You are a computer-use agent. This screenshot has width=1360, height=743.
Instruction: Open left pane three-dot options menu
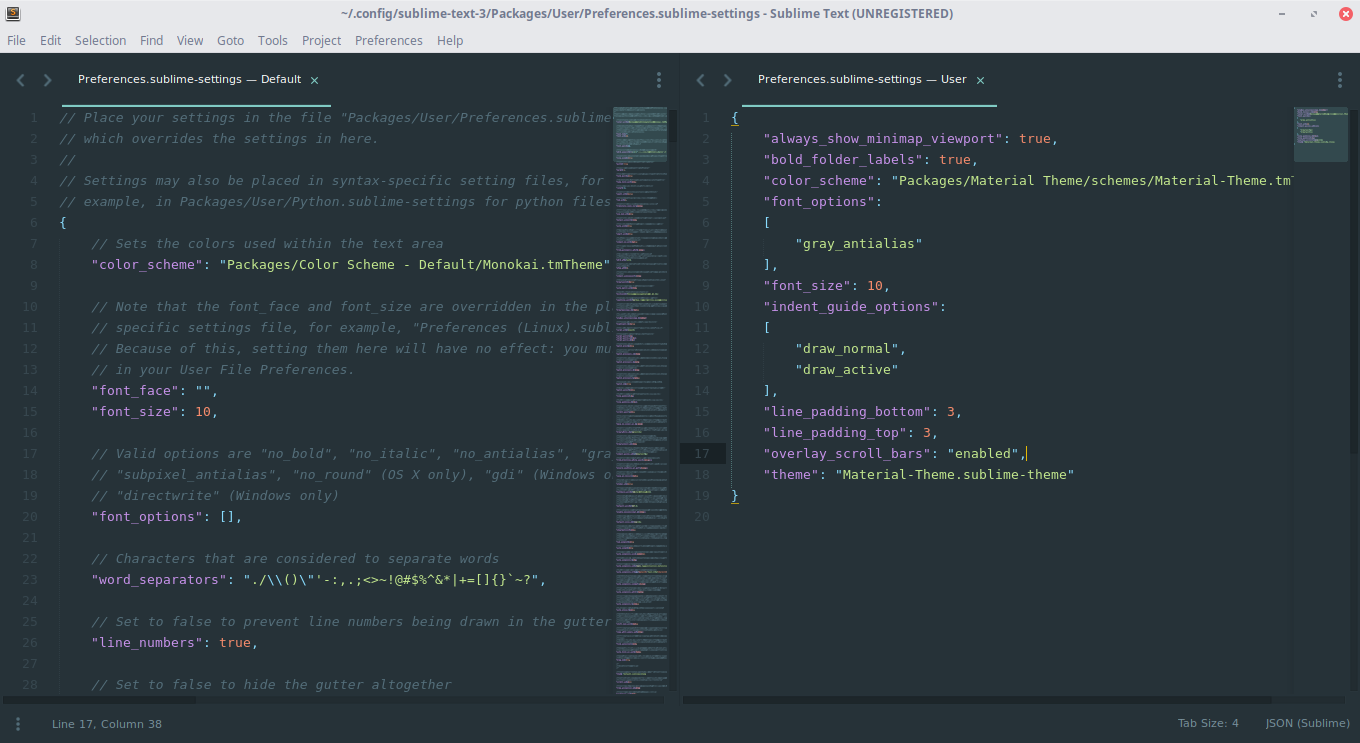coord(659,80)
